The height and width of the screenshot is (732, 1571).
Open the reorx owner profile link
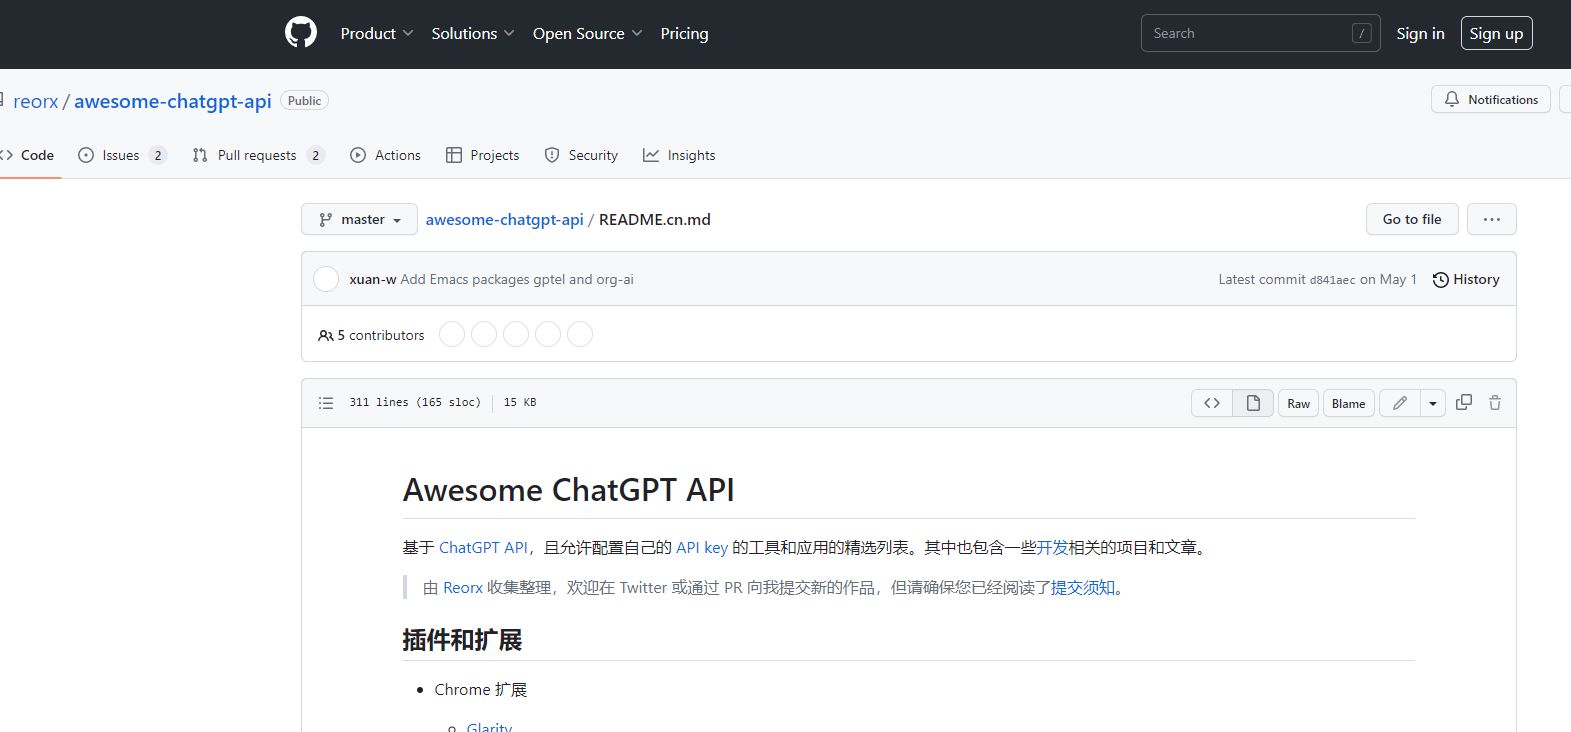pyautogui.click(x=36, y=101)
